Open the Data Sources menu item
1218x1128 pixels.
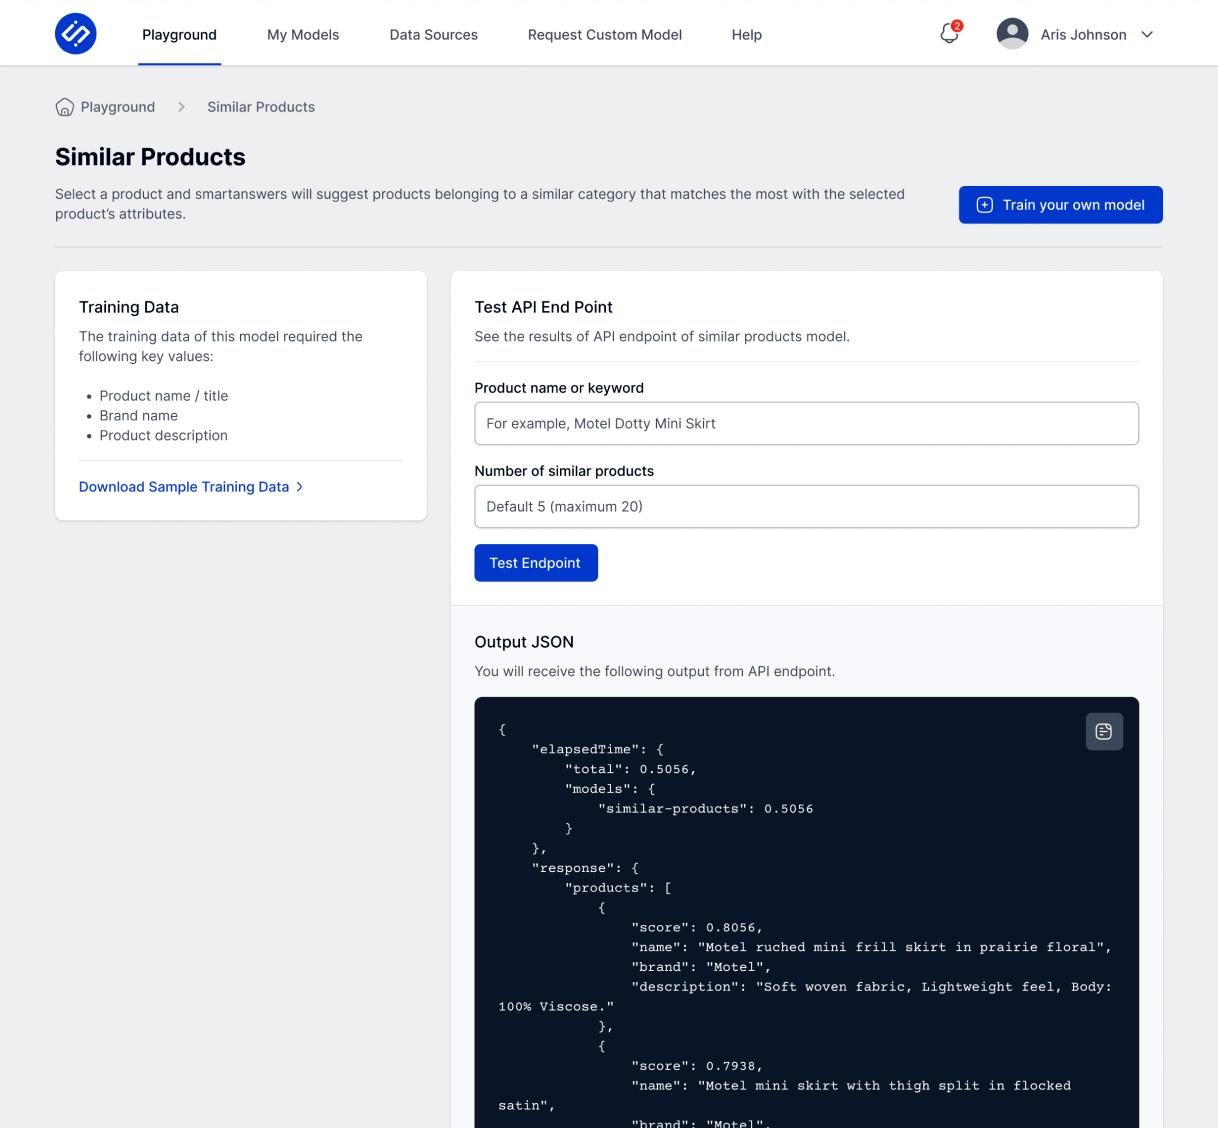(433, 34)
